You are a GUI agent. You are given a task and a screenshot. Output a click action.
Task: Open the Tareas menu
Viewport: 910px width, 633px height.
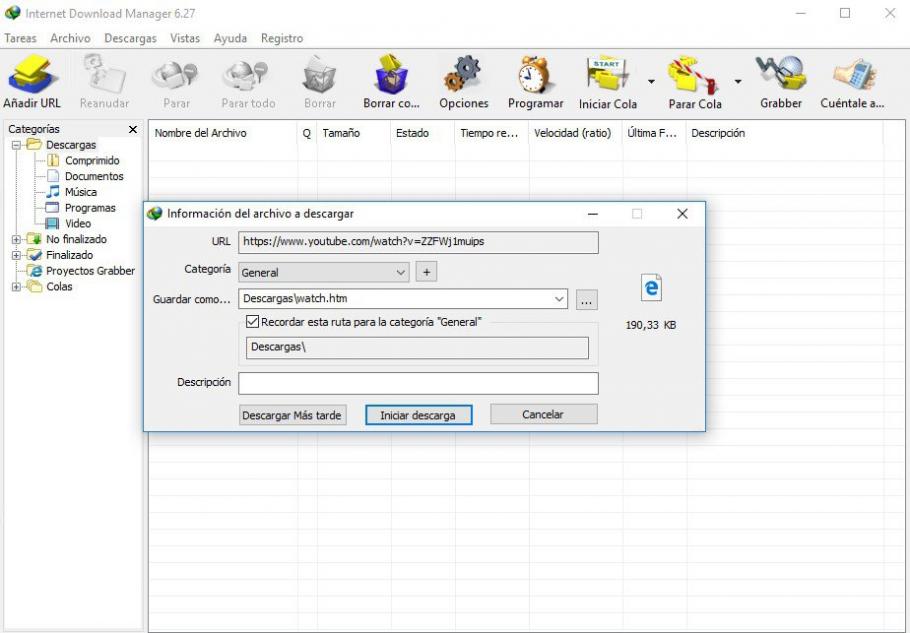pos(20,38)
